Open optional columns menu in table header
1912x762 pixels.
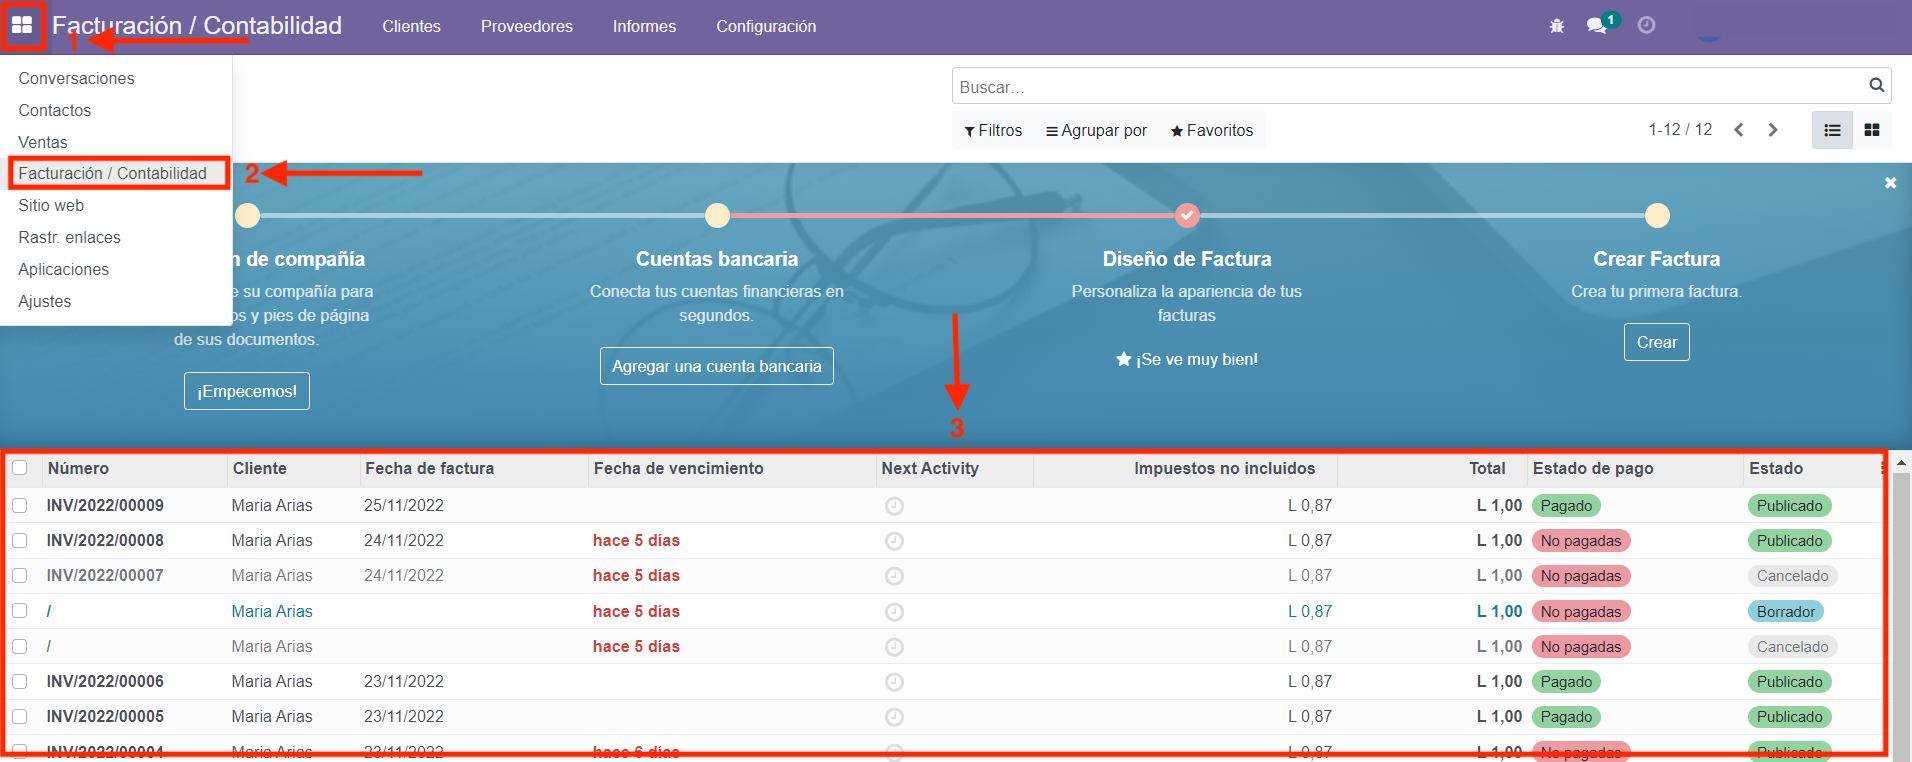point(1882,468)
